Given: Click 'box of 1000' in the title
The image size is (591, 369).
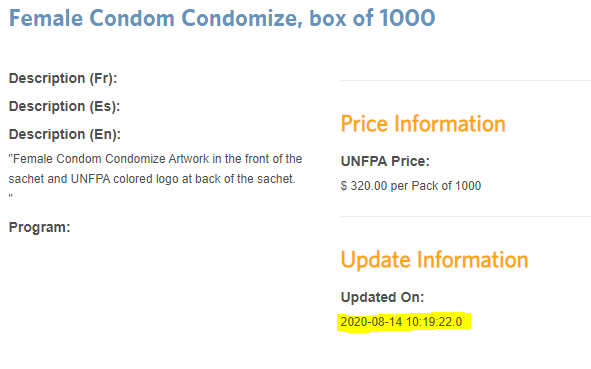Looking at the screenshot, I should [x=372, y=18].
